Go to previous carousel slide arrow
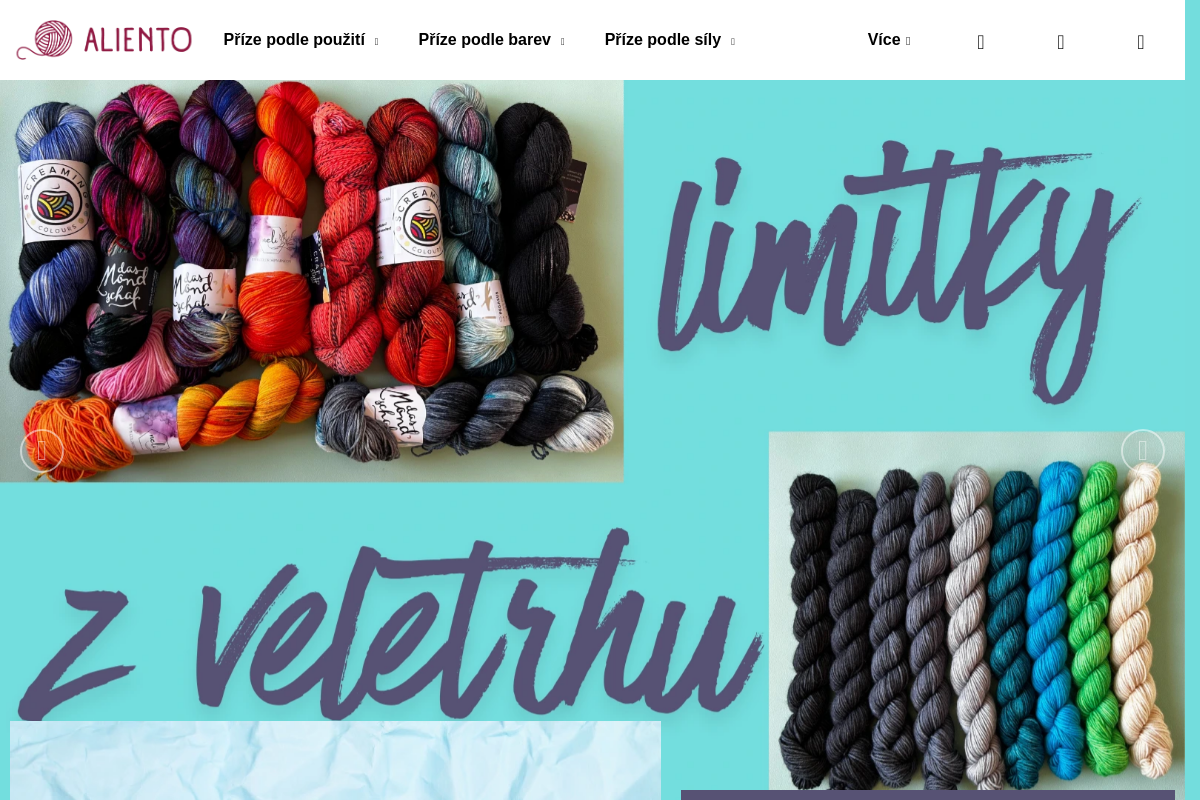 tap(42, 451)
